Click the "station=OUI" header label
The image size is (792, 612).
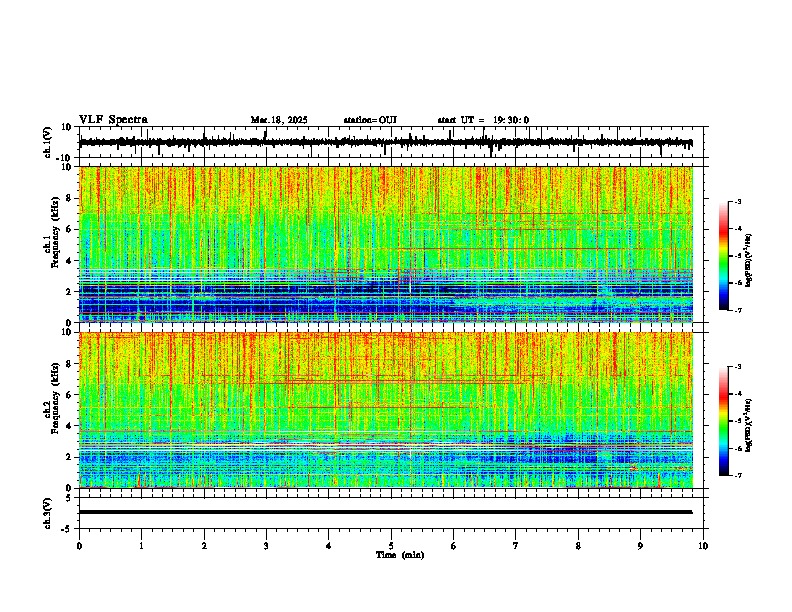click(370, 120)
